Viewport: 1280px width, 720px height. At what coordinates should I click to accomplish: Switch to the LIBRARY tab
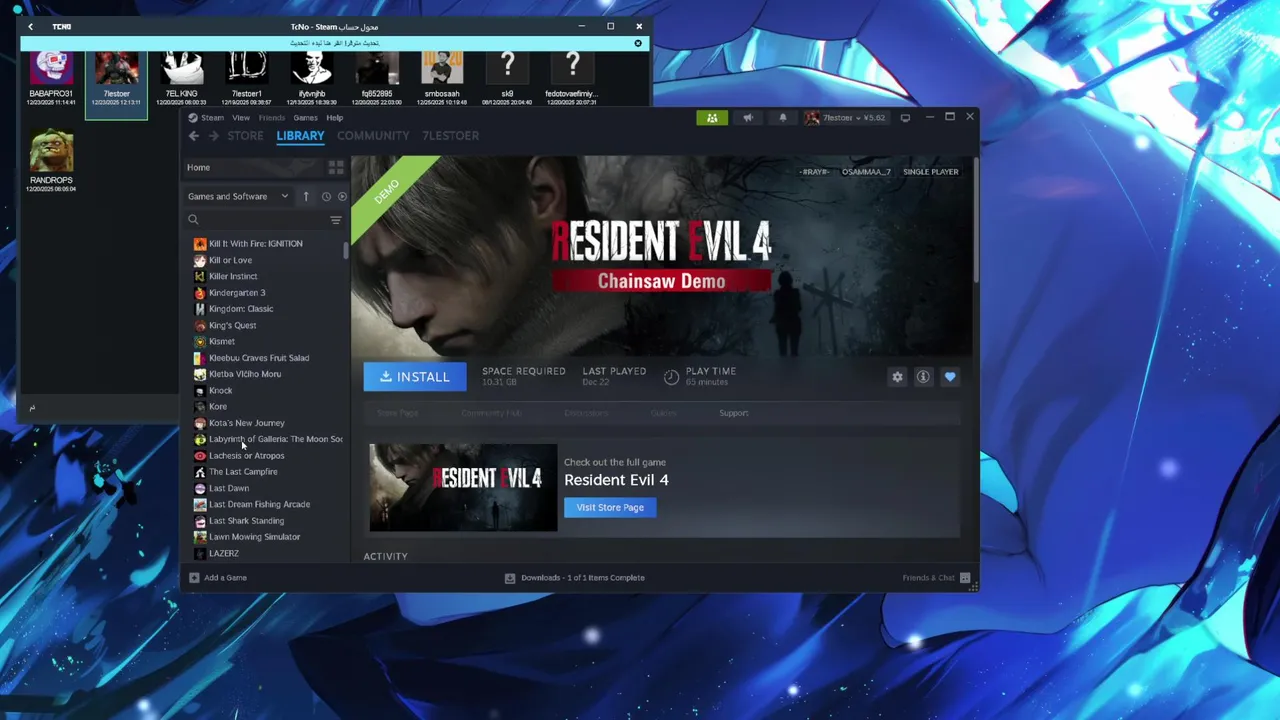[300, 136]
